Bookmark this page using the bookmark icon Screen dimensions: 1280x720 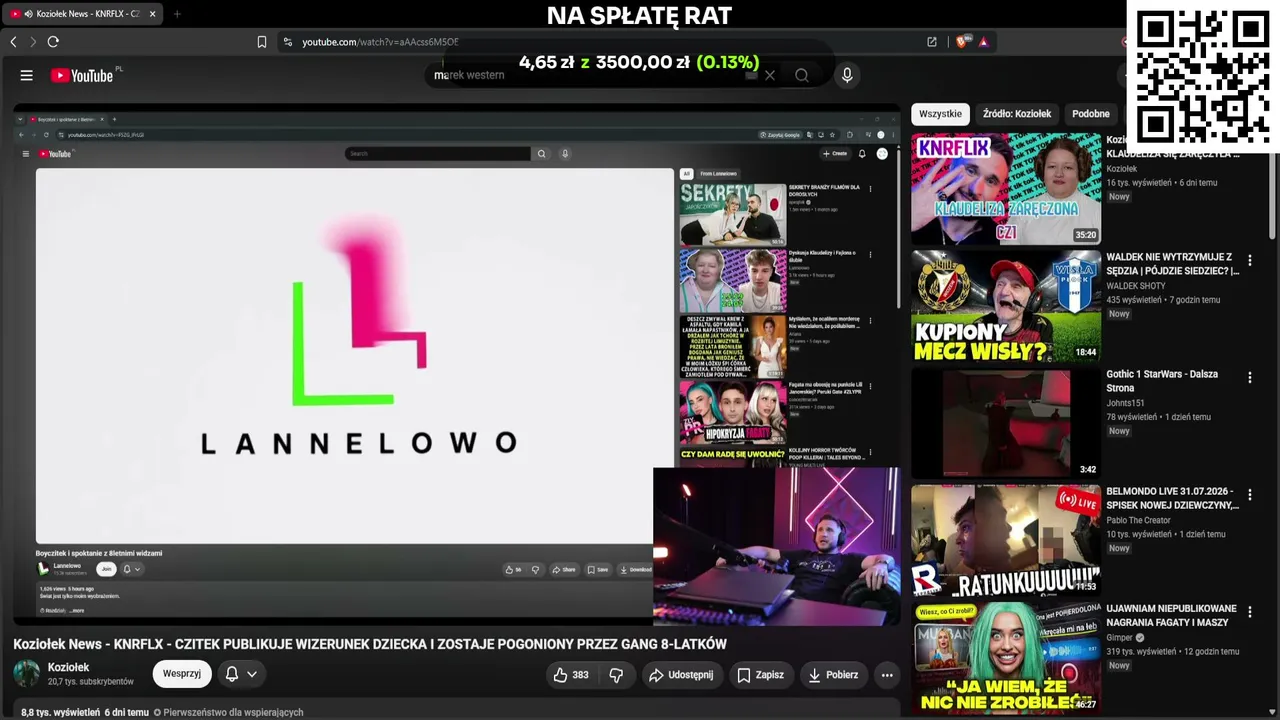point(262,42)
